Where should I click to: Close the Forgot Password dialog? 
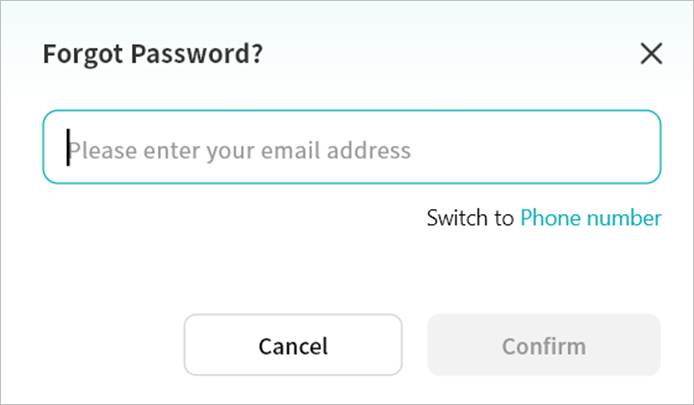(651, 54)
